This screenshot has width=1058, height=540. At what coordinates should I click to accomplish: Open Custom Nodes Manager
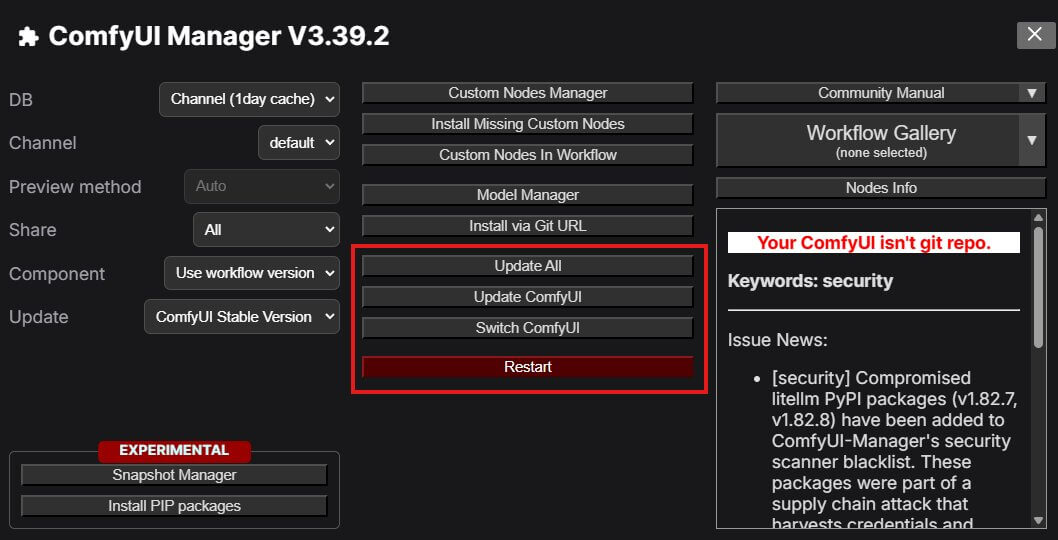coord(528,93)
